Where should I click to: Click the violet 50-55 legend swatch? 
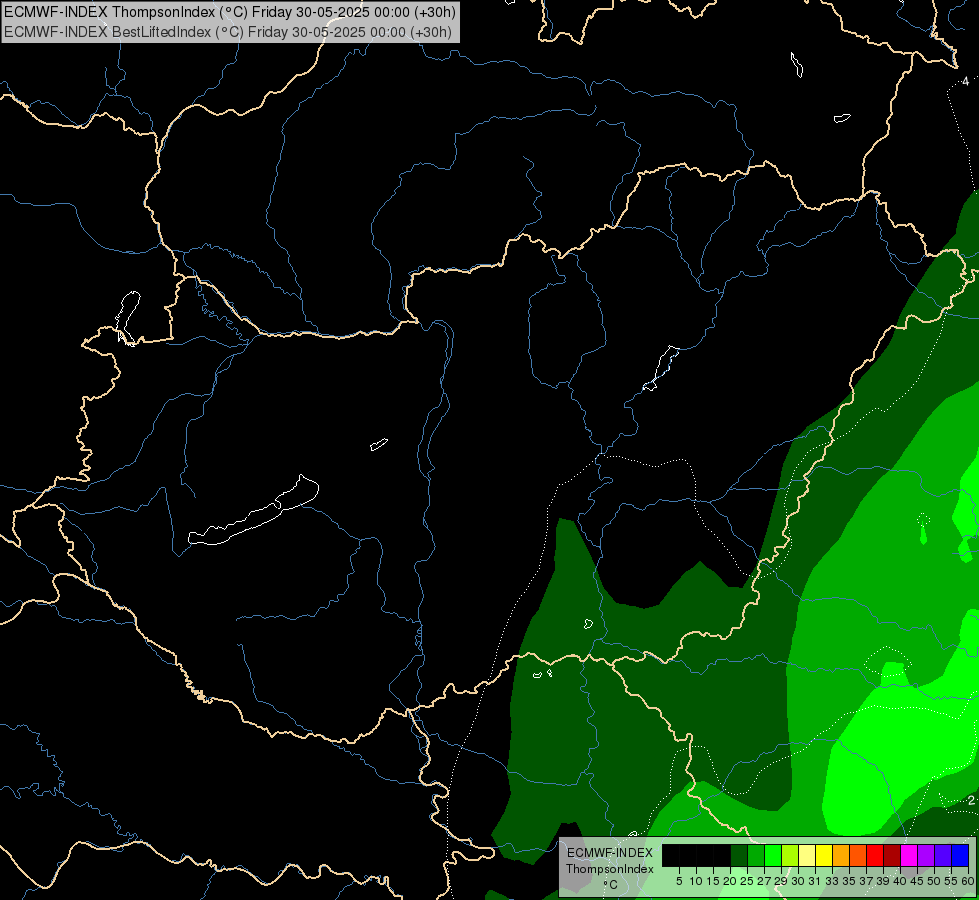(x=943, y=855)
